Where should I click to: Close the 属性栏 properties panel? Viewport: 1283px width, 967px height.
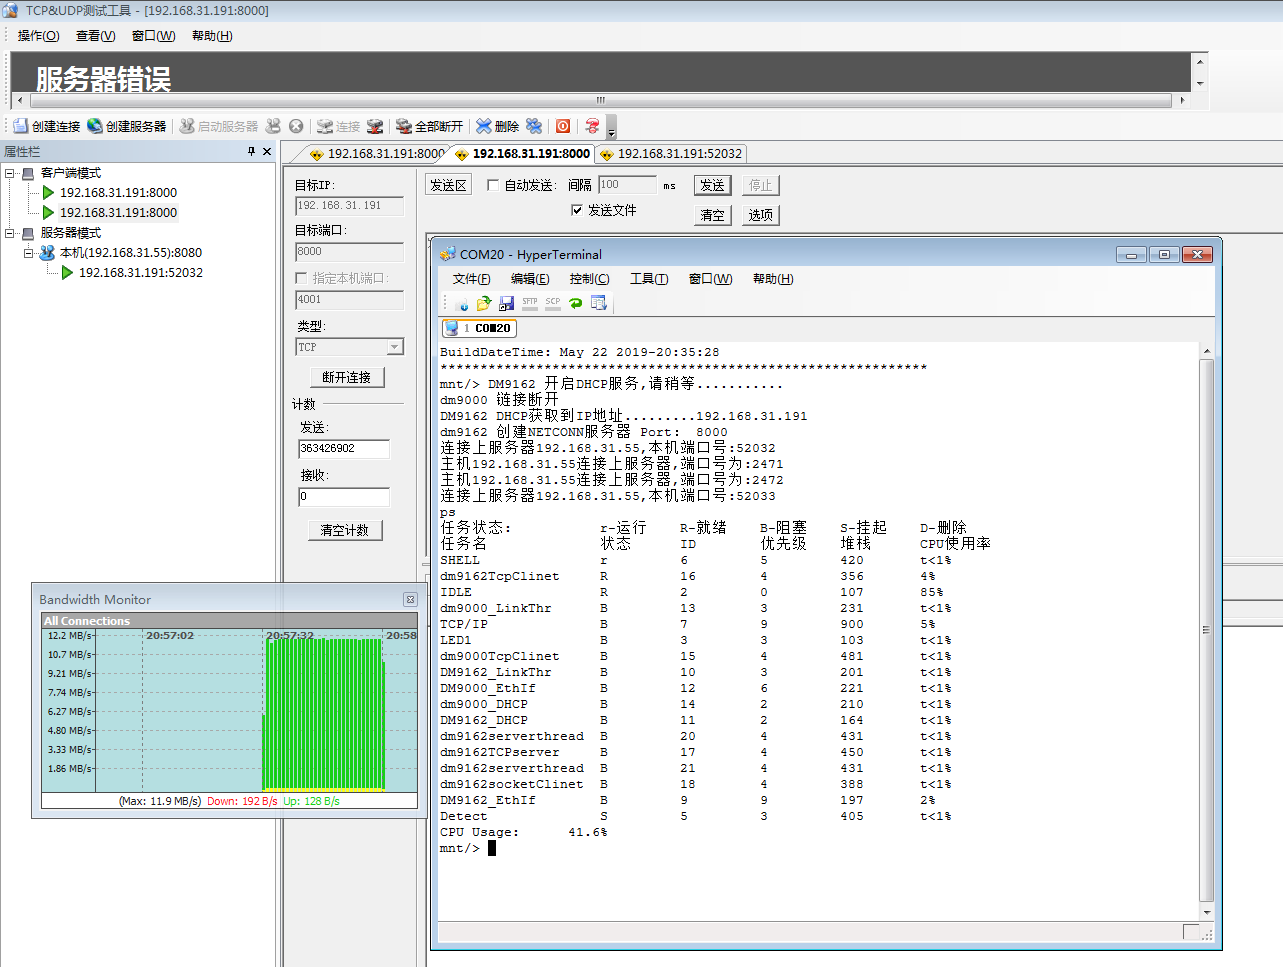point(267,151)
